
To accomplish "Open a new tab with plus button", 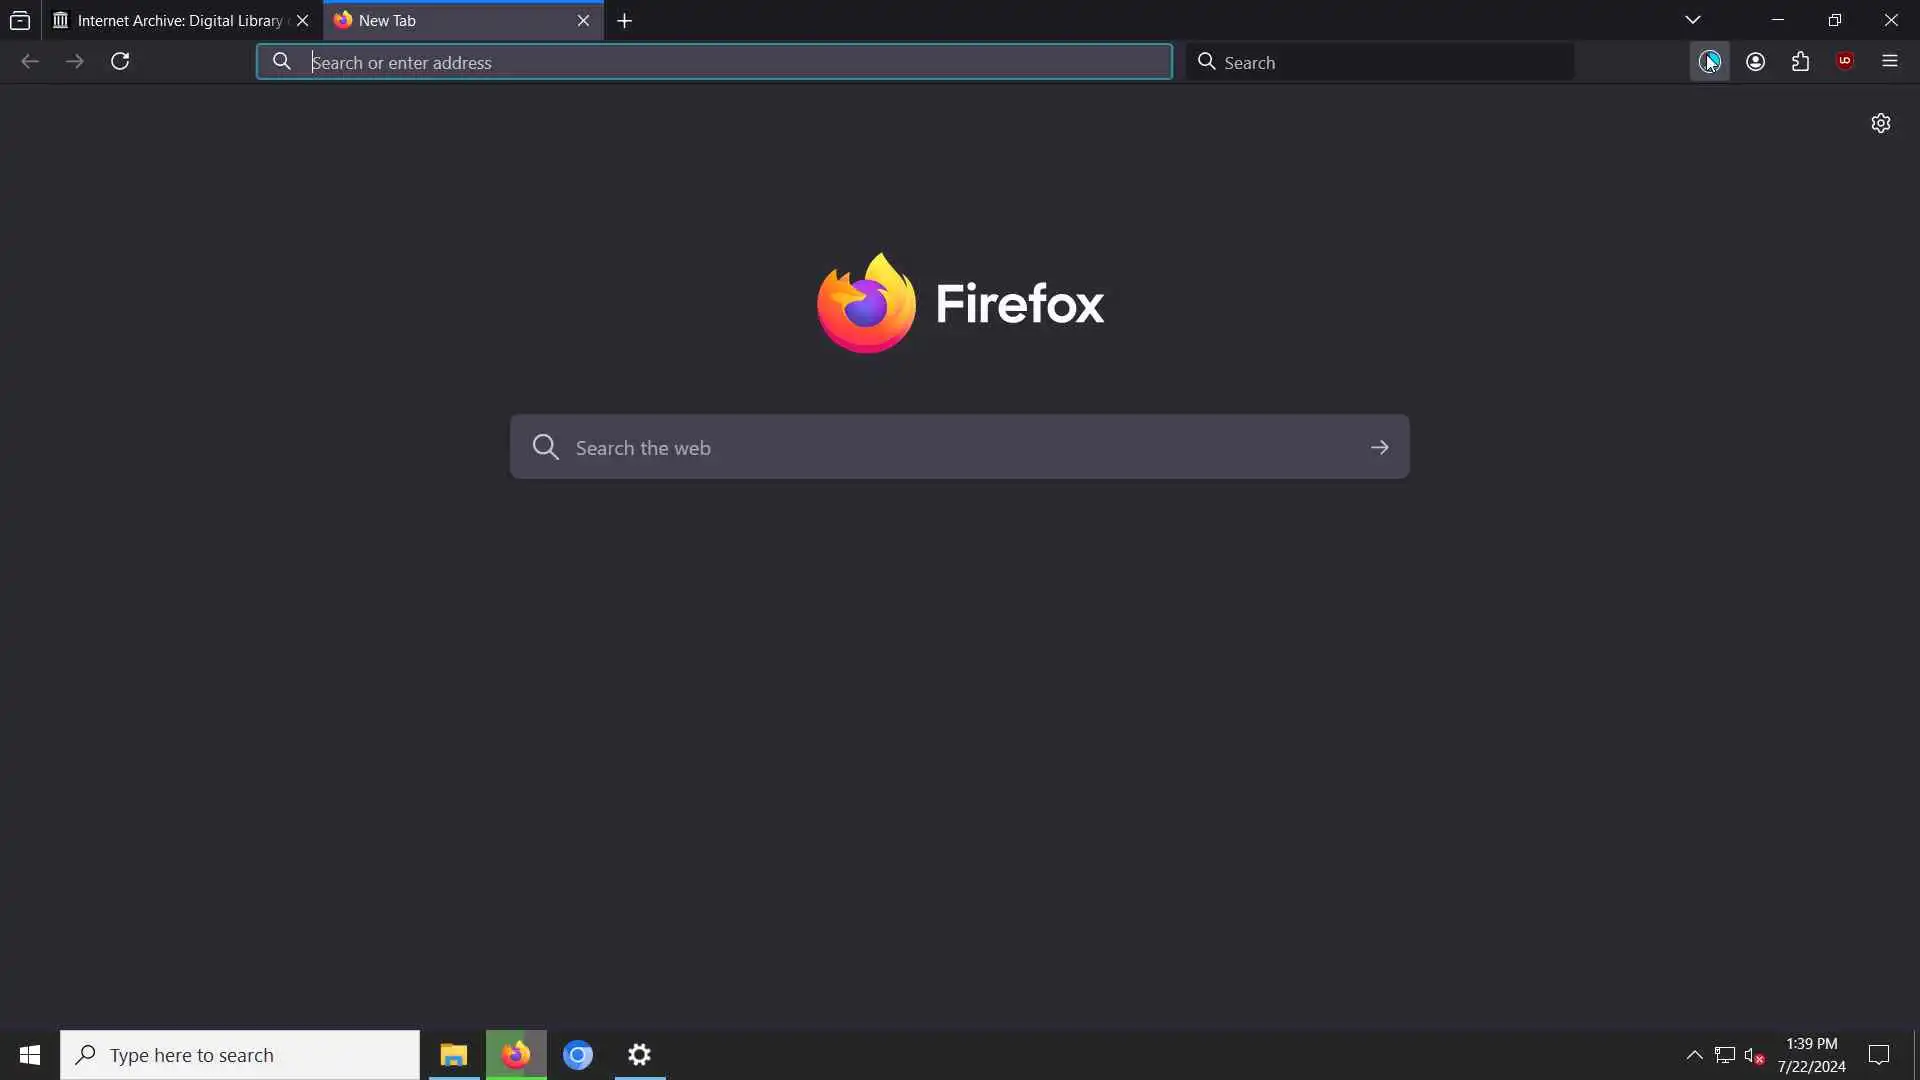I will [x=625, y=21].
